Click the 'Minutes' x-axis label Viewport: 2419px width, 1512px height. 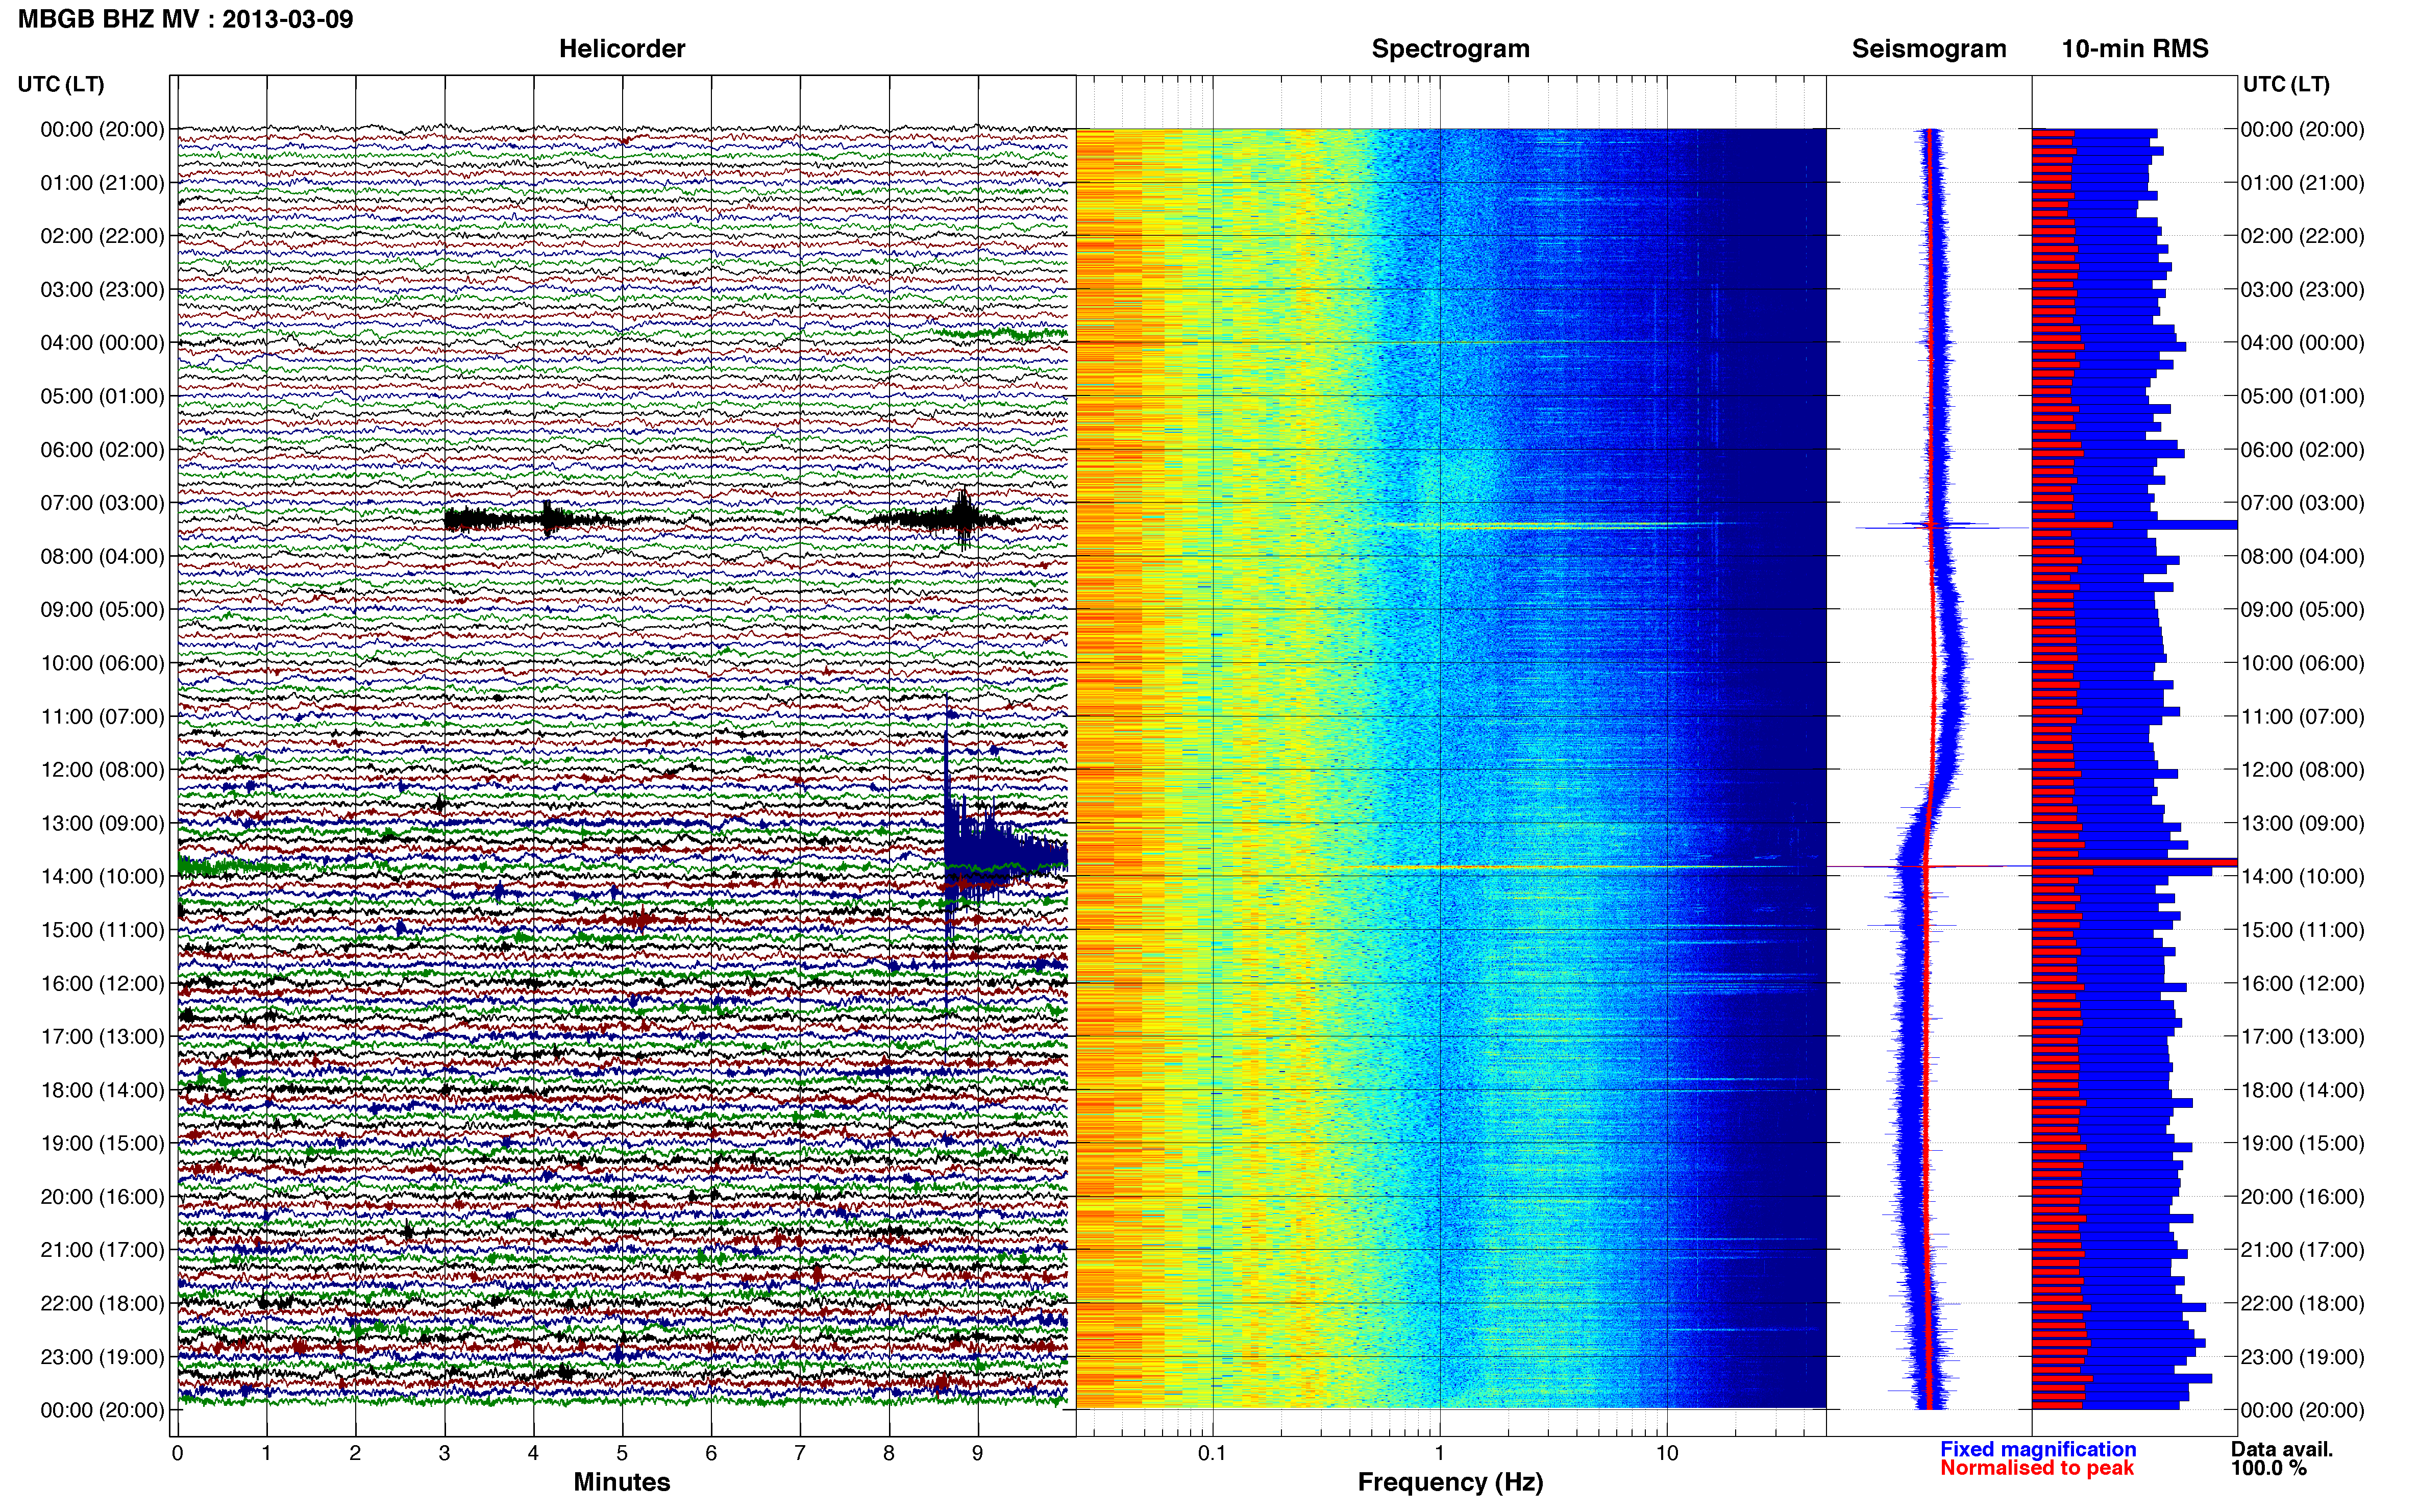pyautogui.click(x=622, y=1482)
